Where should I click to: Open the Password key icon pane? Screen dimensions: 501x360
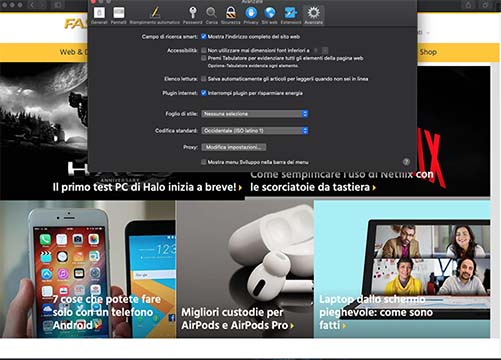tap(192, 15)
